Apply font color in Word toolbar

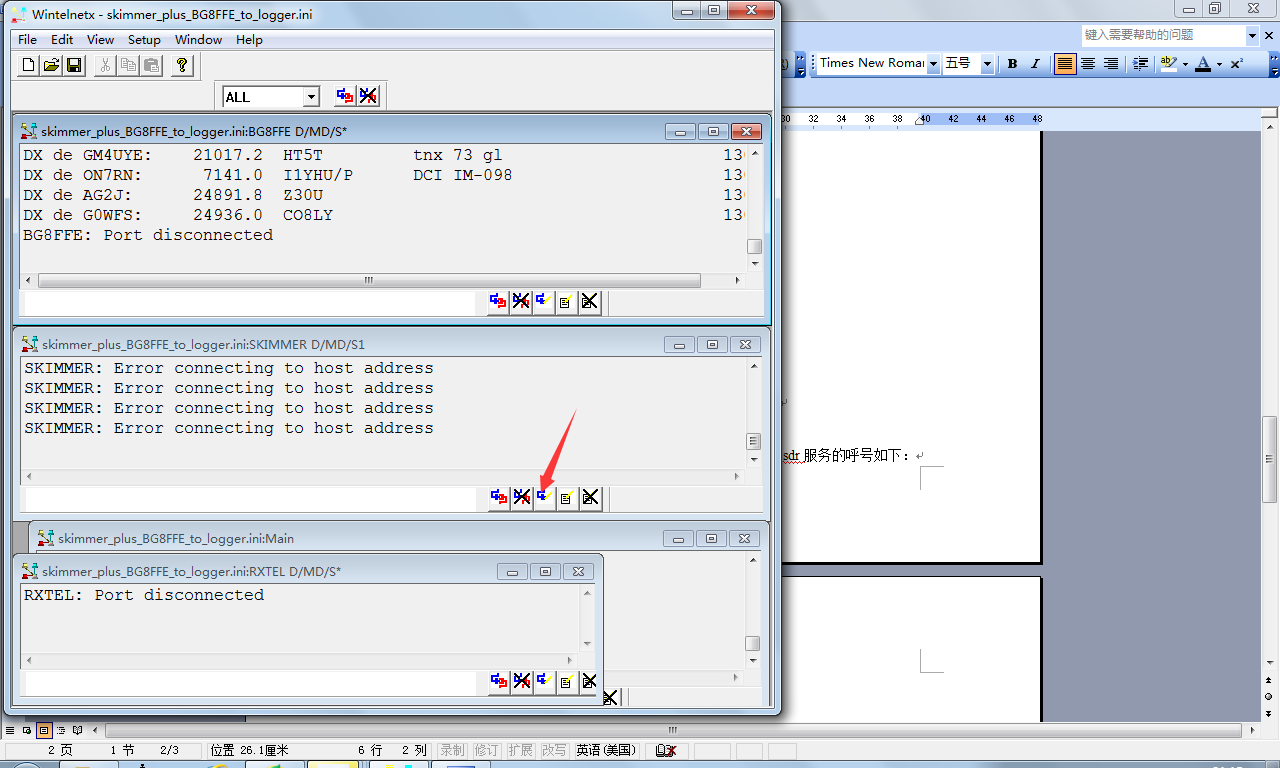tap(1203, 63)
